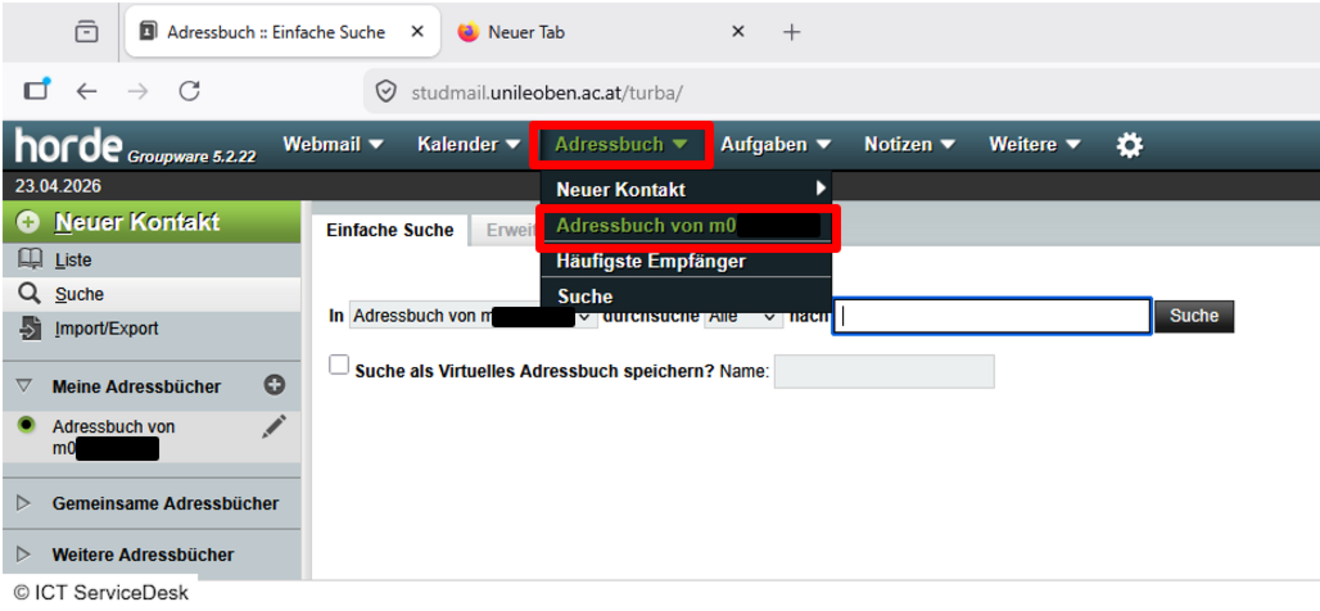Select Häufigste Empfänger in Adressbuch menu
Screen dimensions: 1320x611
(x=650, y=262)
